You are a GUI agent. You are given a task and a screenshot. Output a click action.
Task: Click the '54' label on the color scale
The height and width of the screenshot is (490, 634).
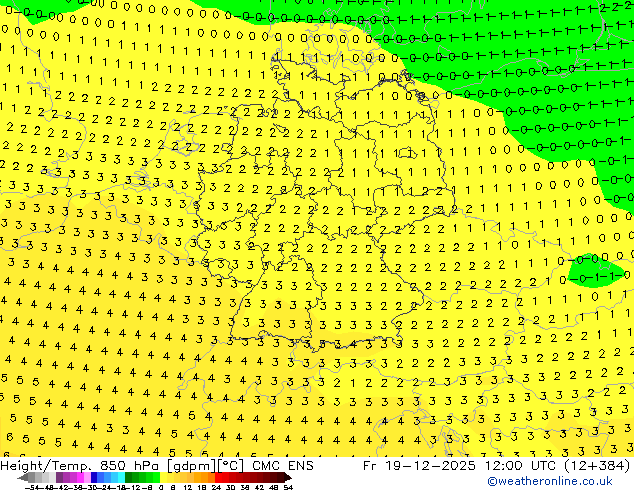[x=288, y=488]
